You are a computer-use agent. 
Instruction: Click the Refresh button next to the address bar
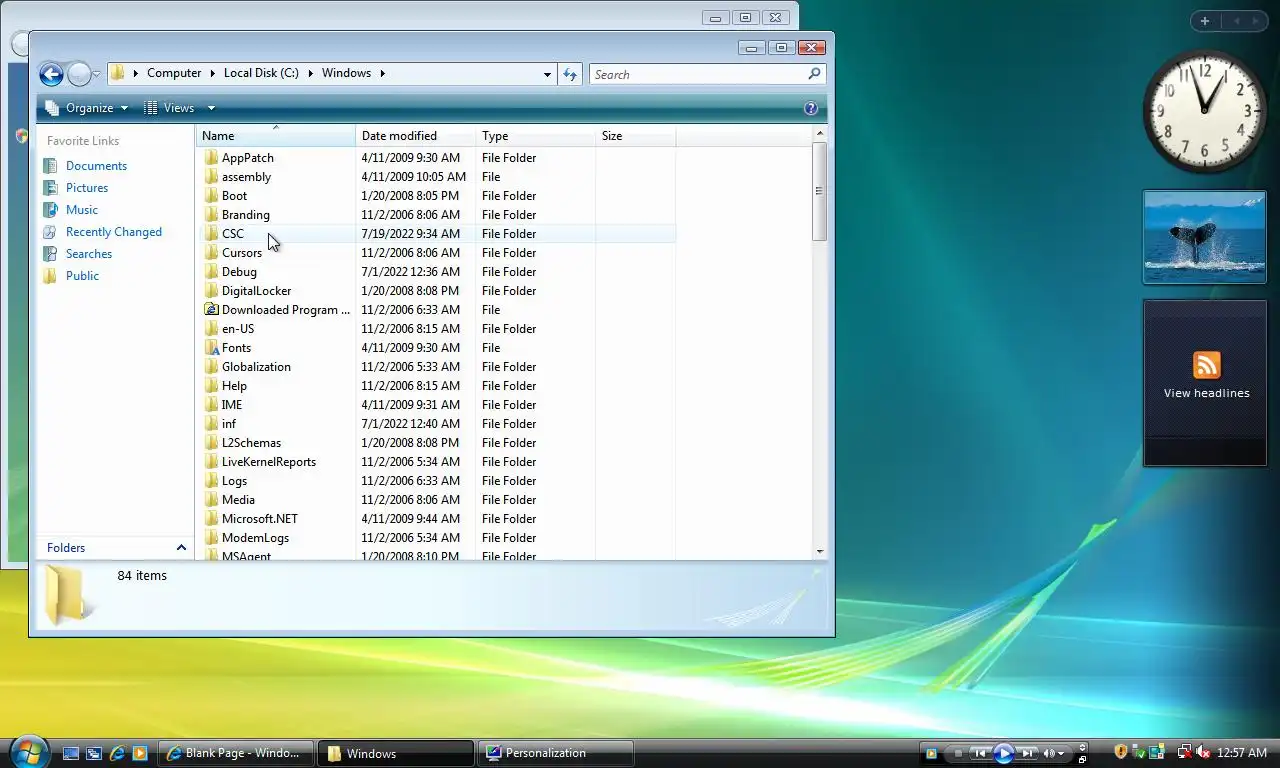click(x=570, y=74)
